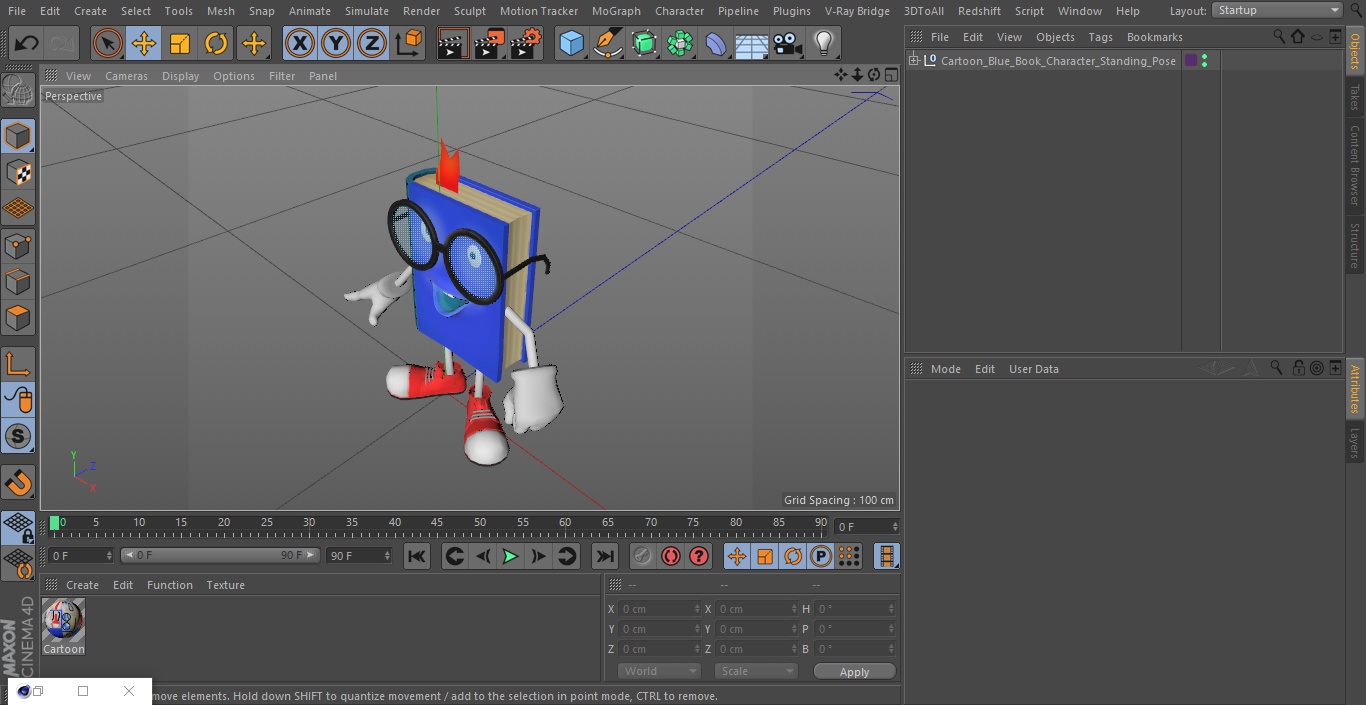Open the MoGraph menu

coord(616,11)
